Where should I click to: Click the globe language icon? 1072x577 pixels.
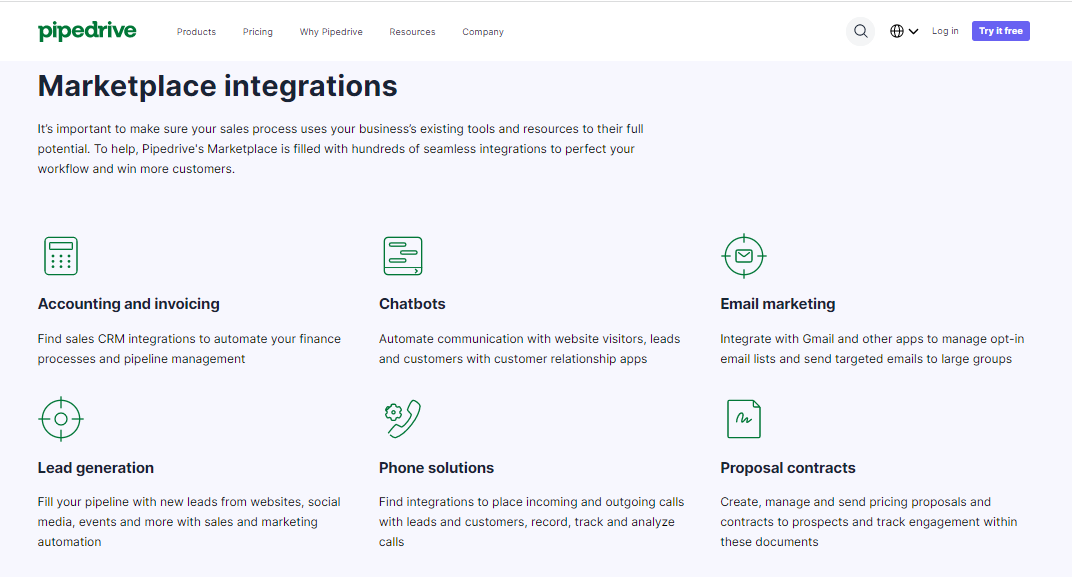click(897, 31)
